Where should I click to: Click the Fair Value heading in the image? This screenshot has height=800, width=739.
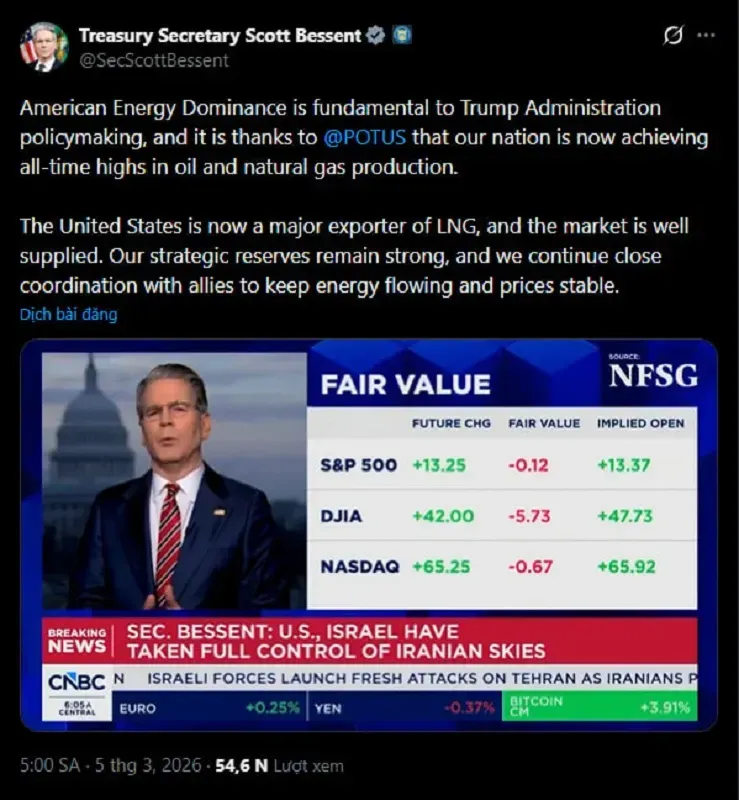[x=405, y=385]
